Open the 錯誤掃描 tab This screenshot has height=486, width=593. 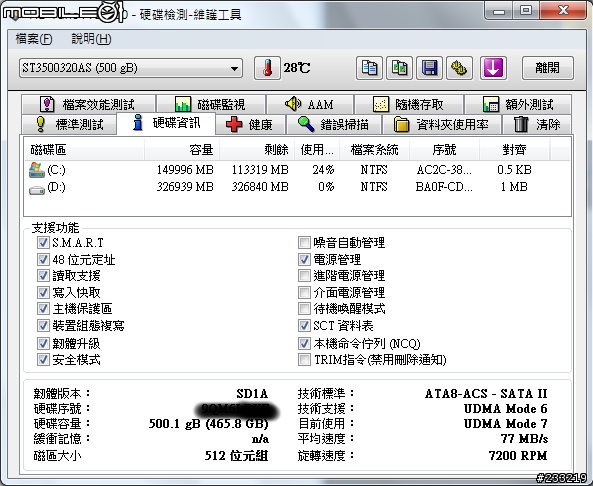pyautogui.click(x=334, y=124)
